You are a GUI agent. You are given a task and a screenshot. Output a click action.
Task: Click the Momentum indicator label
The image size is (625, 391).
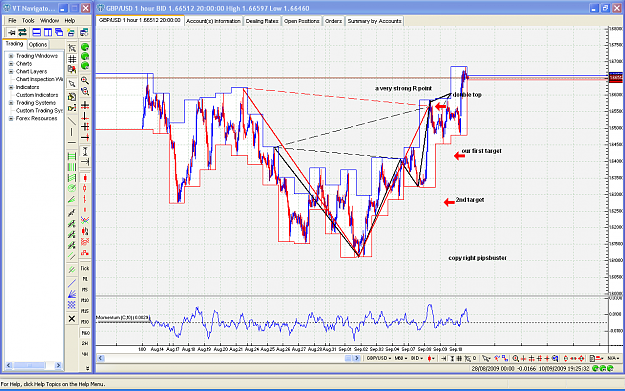122,318
